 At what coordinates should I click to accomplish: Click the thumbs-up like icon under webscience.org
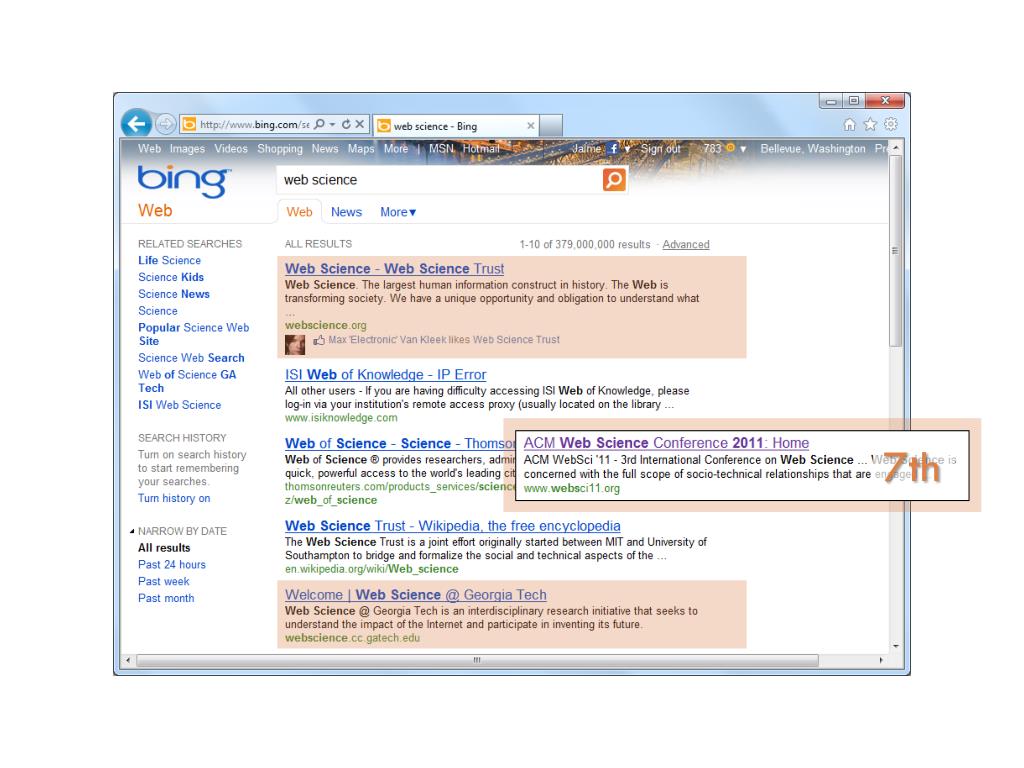point(319,340)
